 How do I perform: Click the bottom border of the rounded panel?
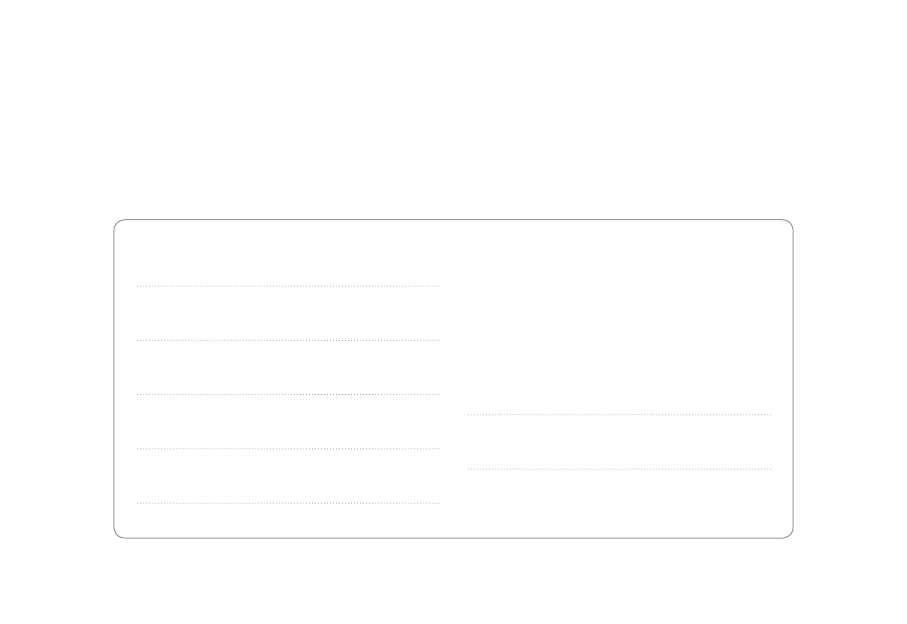453,538
